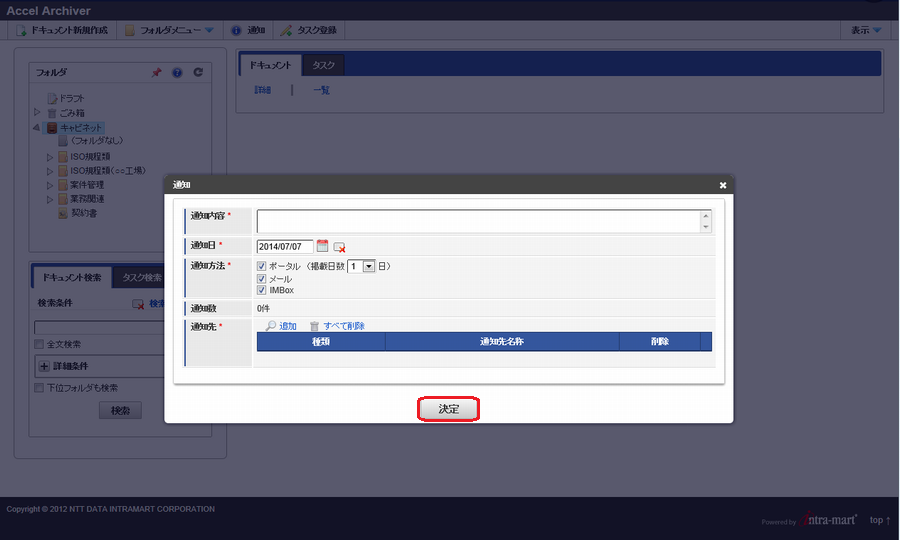Click the 通知先名称 column header

click(502, 341)
